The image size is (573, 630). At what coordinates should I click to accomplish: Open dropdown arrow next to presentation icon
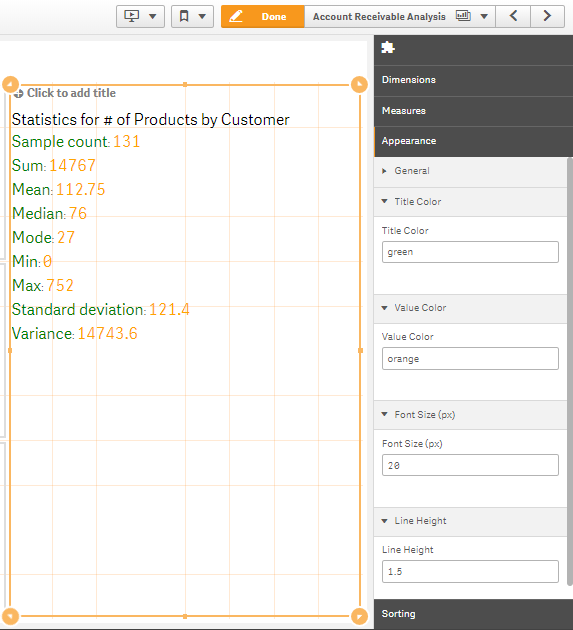(x=153, y=16)
